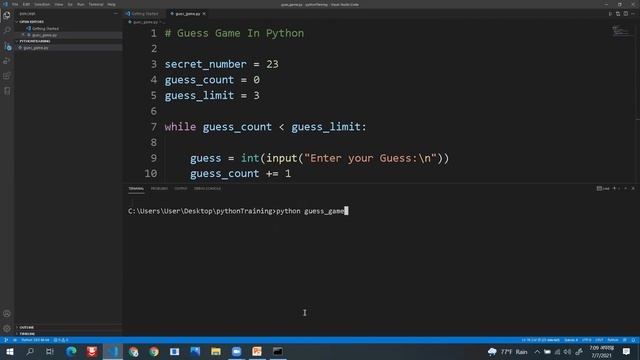Launch Microsoft Edge from taskbar
The image size is (640, 360).
point(71,351)
